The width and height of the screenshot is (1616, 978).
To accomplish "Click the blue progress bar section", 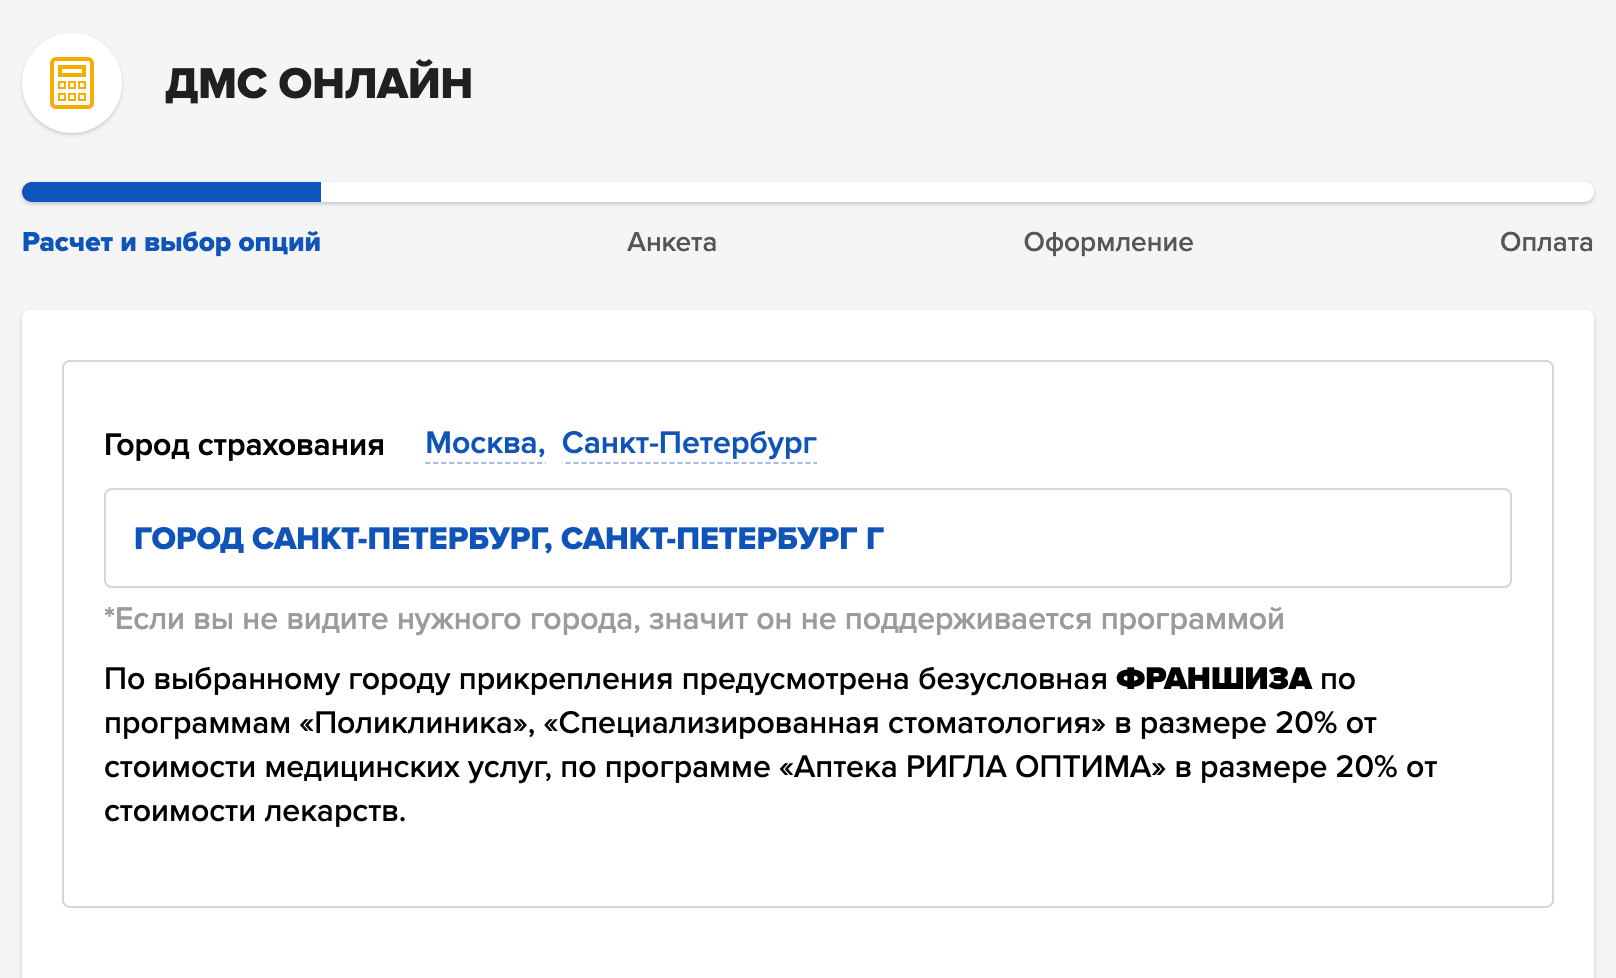I will click(x=171, y=192).
